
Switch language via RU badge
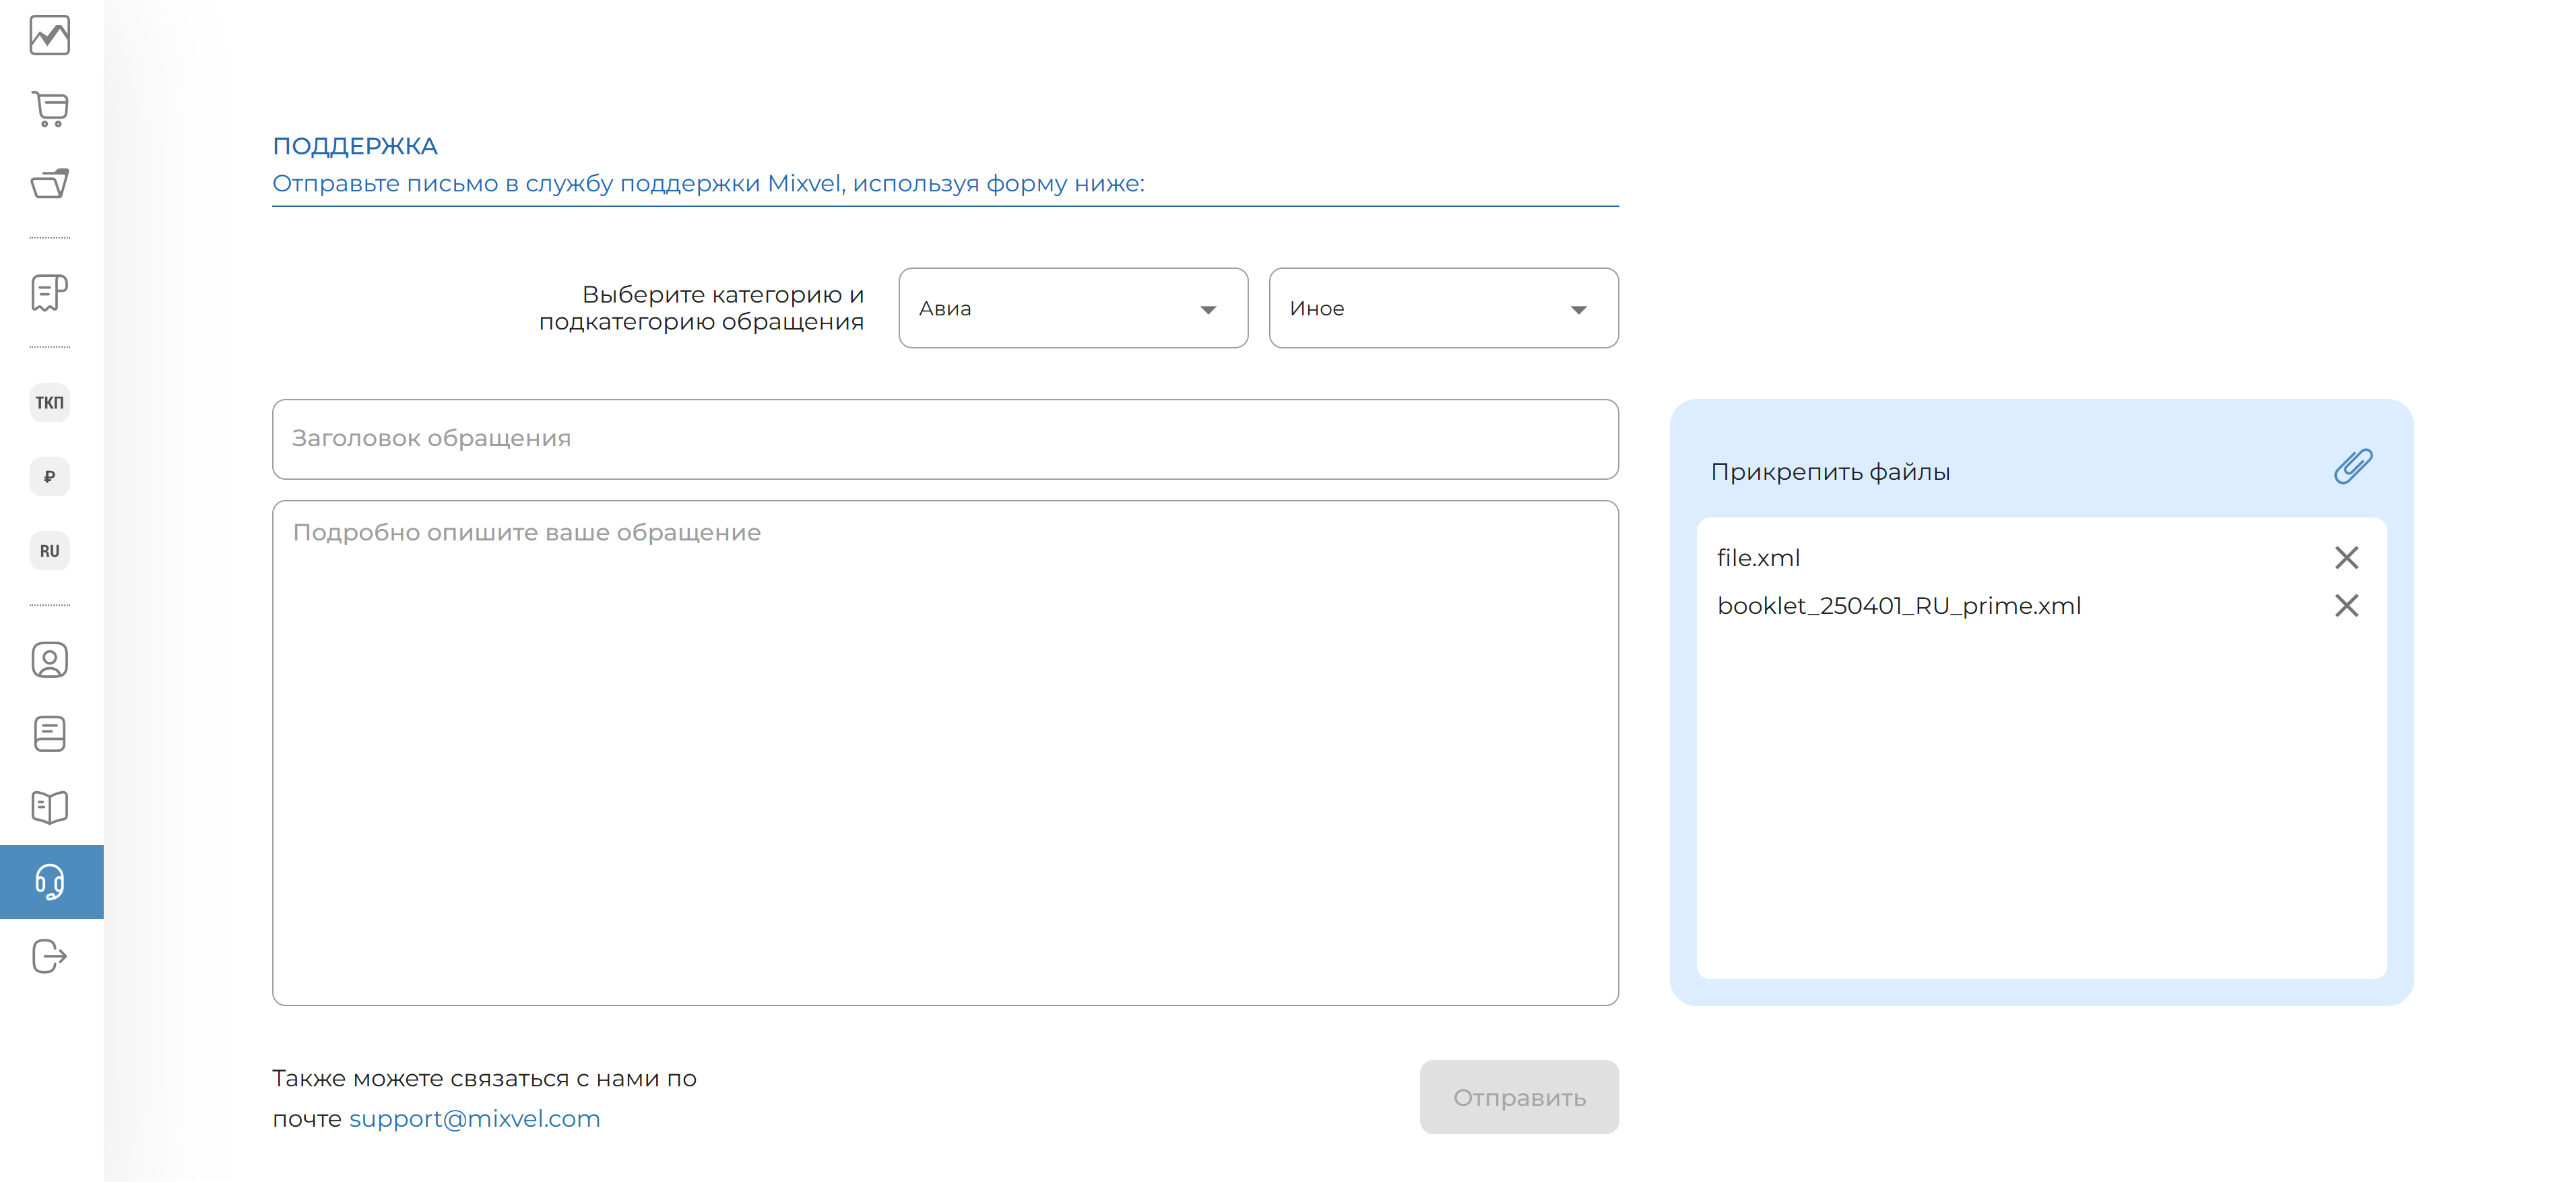tap(50, 550)
